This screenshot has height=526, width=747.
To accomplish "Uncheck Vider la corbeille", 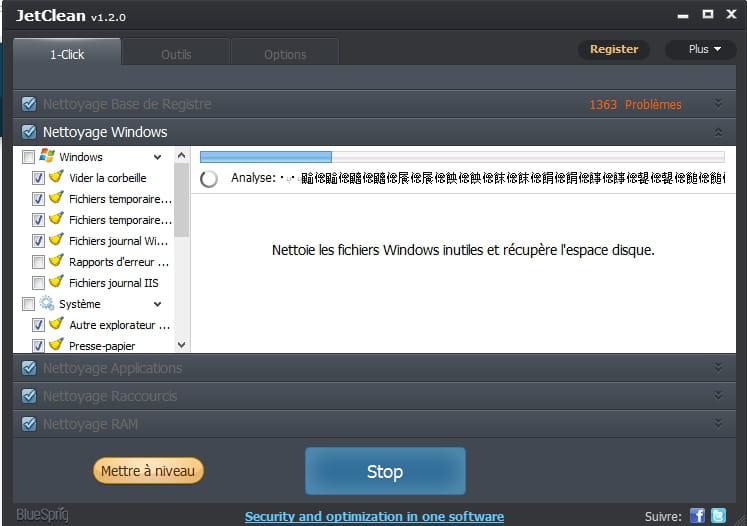I will 38,178.
